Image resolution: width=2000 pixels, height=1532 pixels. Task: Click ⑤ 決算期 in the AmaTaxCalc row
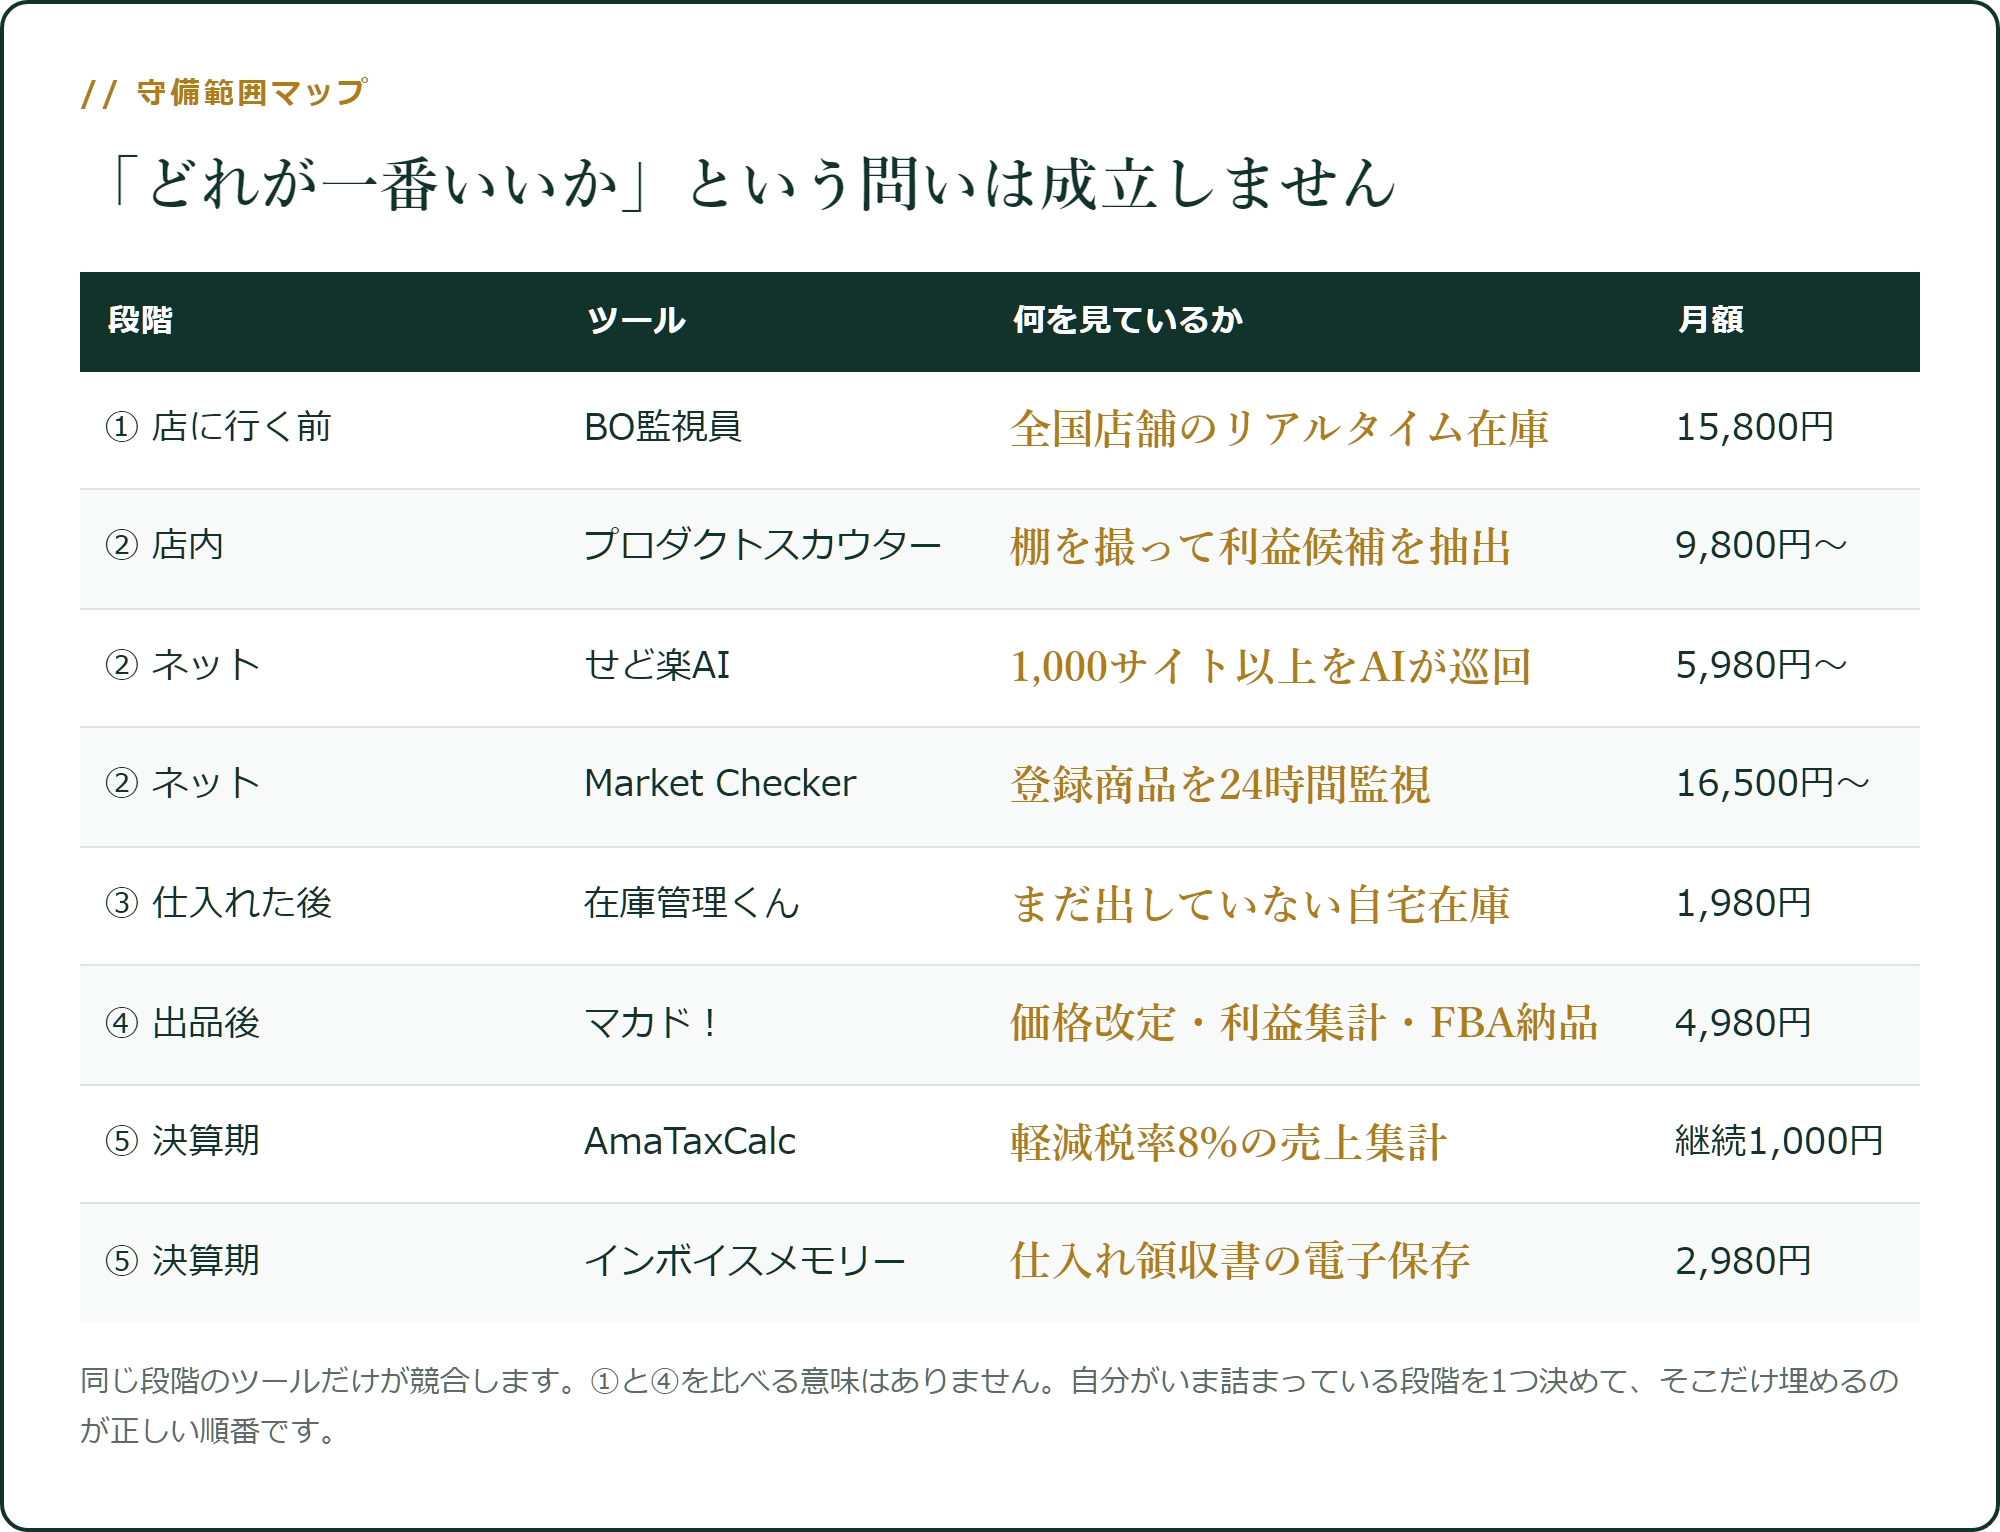click(183, 1141)
